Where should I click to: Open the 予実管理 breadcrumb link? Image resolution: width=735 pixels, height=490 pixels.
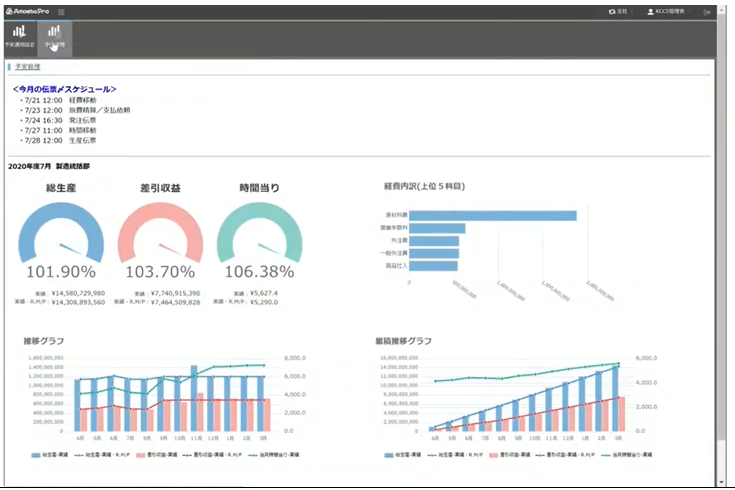click(x=28, y=67)
